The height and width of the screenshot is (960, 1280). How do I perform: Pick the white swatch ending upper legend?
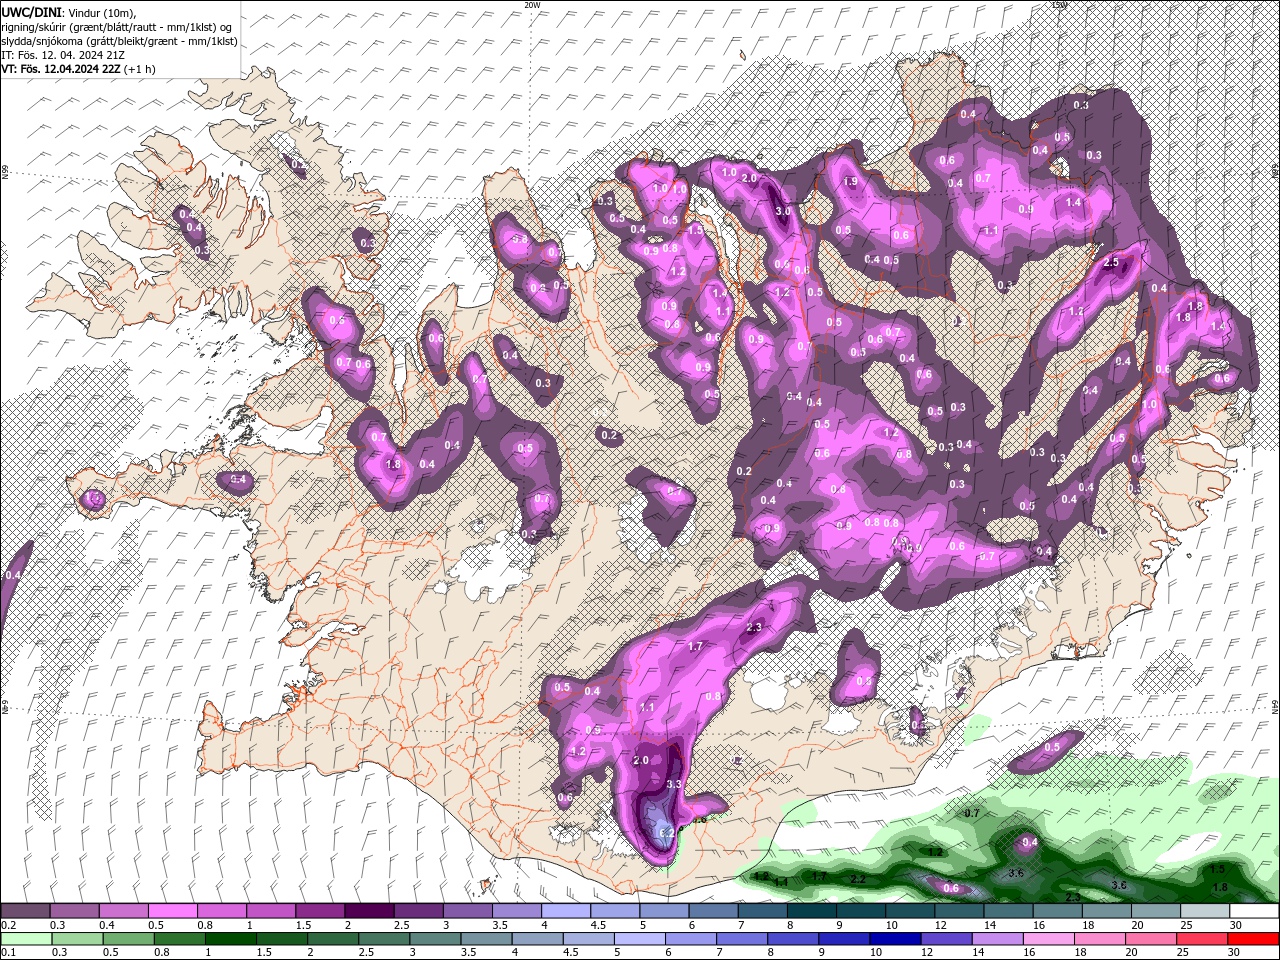pos(1254,911)
